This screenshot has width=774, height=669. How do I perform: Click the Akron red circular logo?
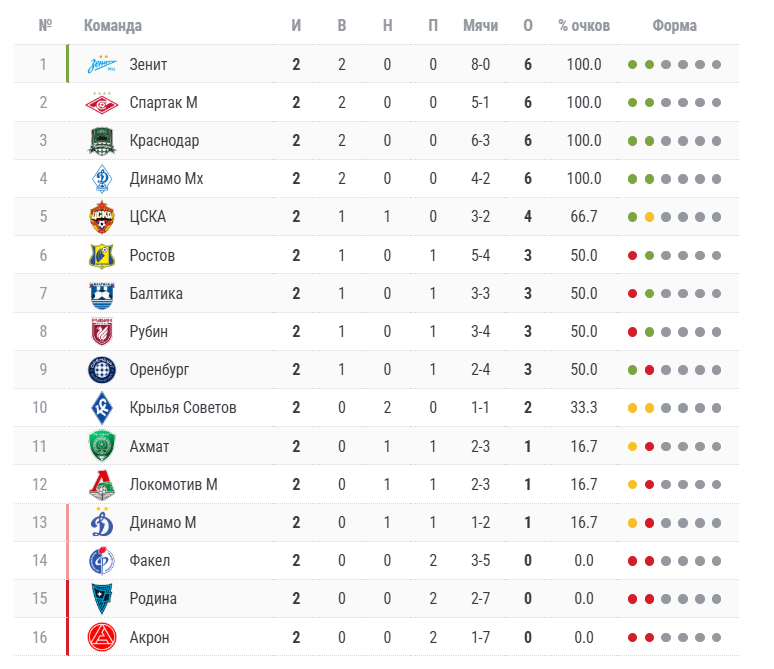[x=102, y=637]
